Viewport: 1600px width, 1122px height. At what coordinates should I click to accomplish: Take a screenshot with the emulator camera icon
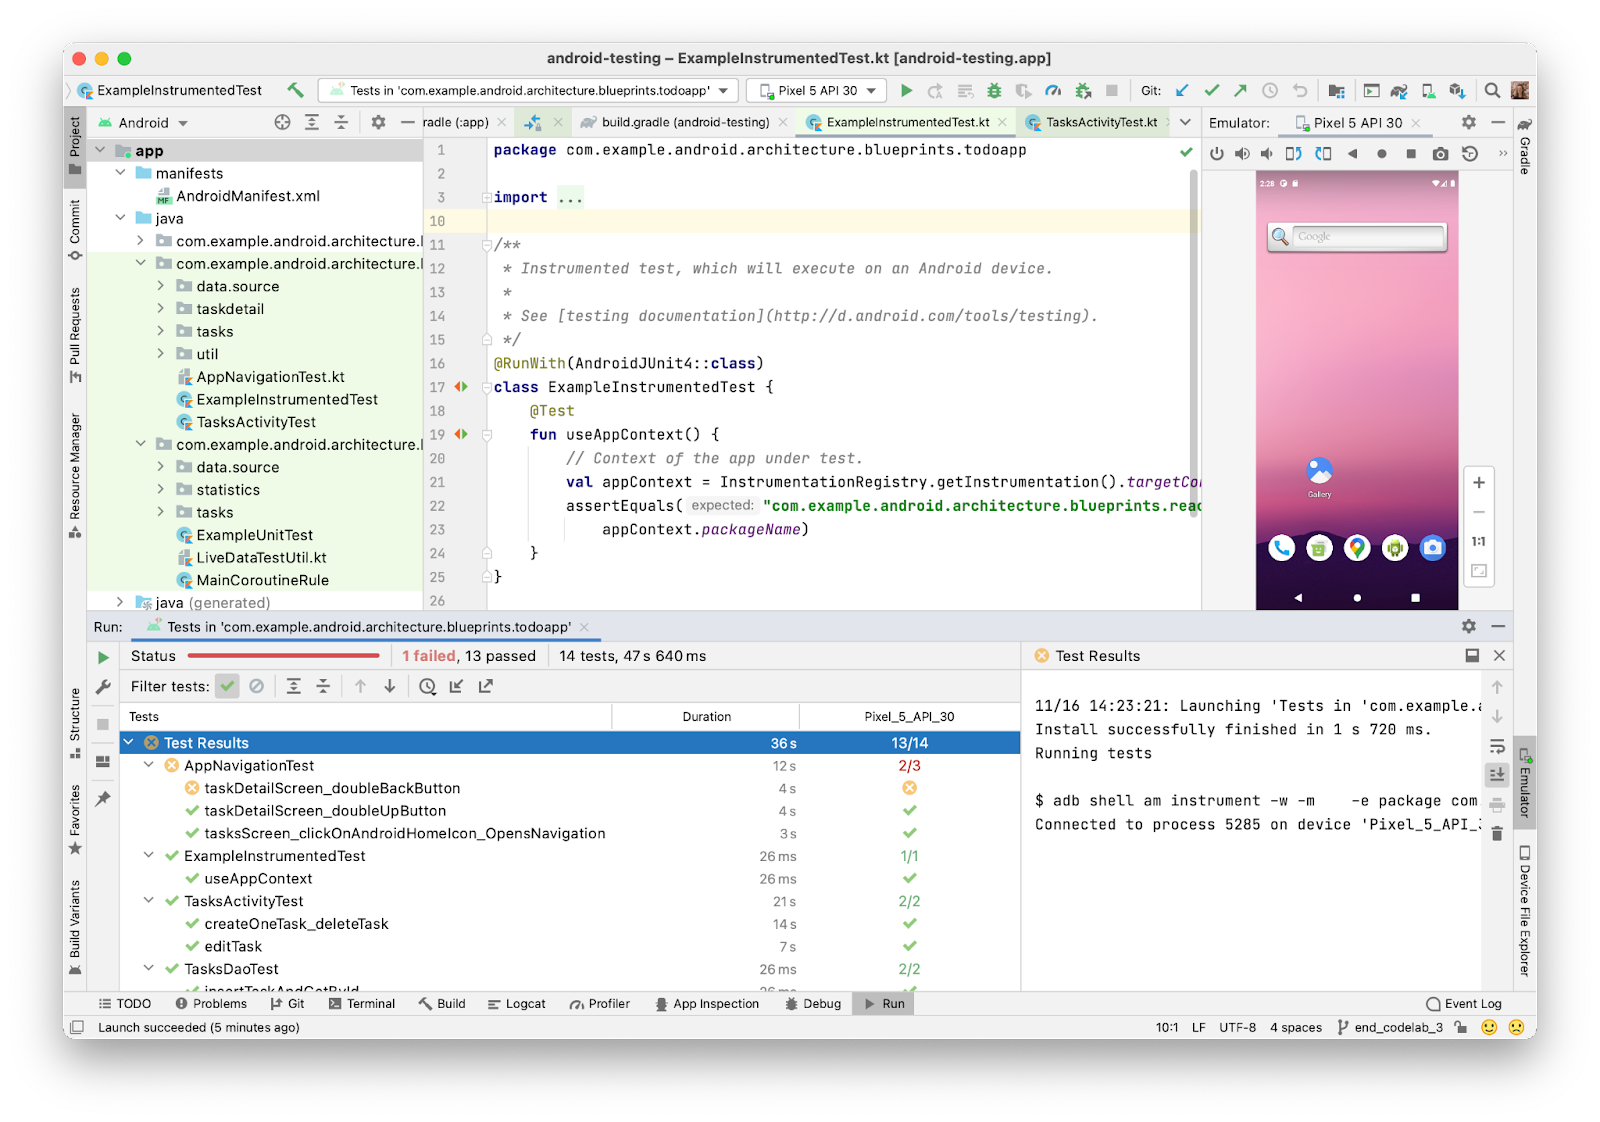1440,154
